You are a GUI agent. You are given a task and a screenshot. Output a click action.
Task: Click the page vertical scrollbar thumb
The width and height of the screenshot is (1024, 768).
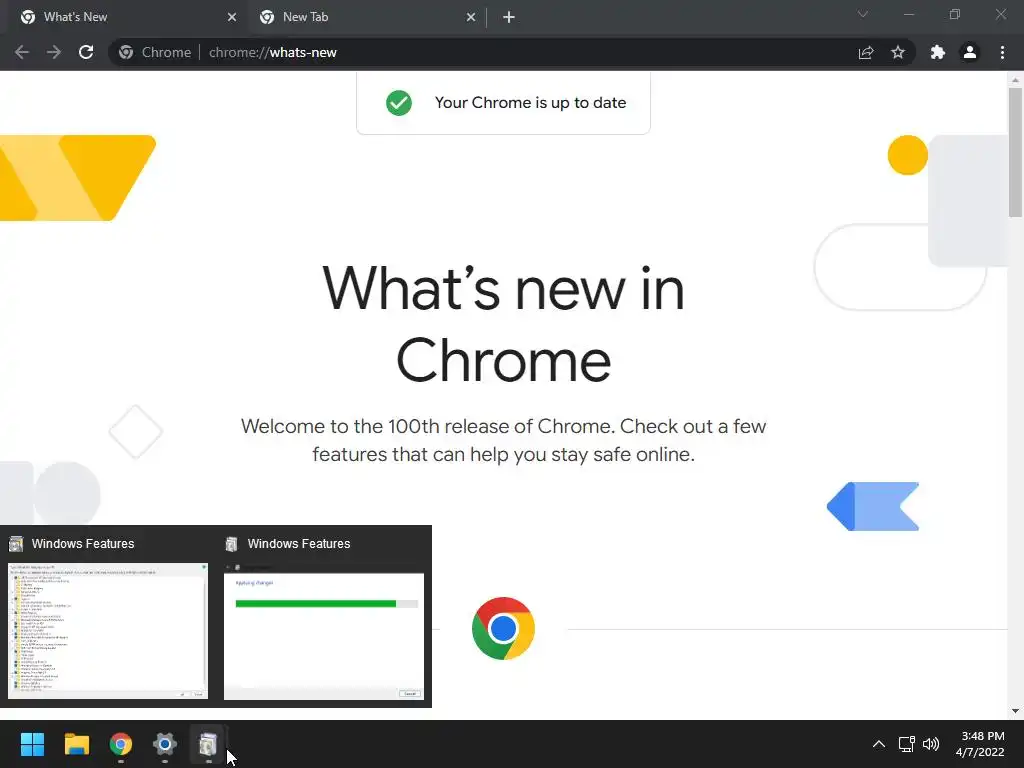tap(1015, 152)
